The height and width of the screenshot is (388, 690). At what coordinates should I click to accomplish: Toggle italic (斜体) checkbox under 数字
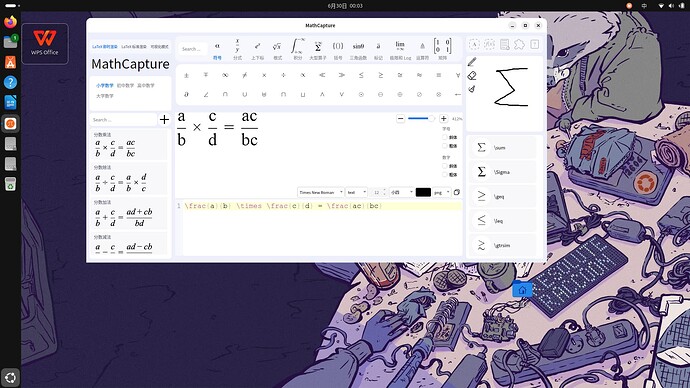pos(444,166)
